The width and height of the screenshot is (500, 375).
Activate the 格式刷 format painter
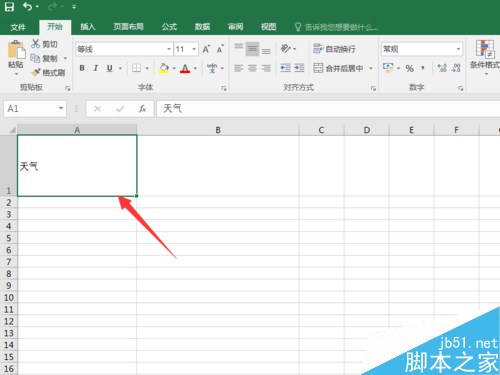click(48, 72)
